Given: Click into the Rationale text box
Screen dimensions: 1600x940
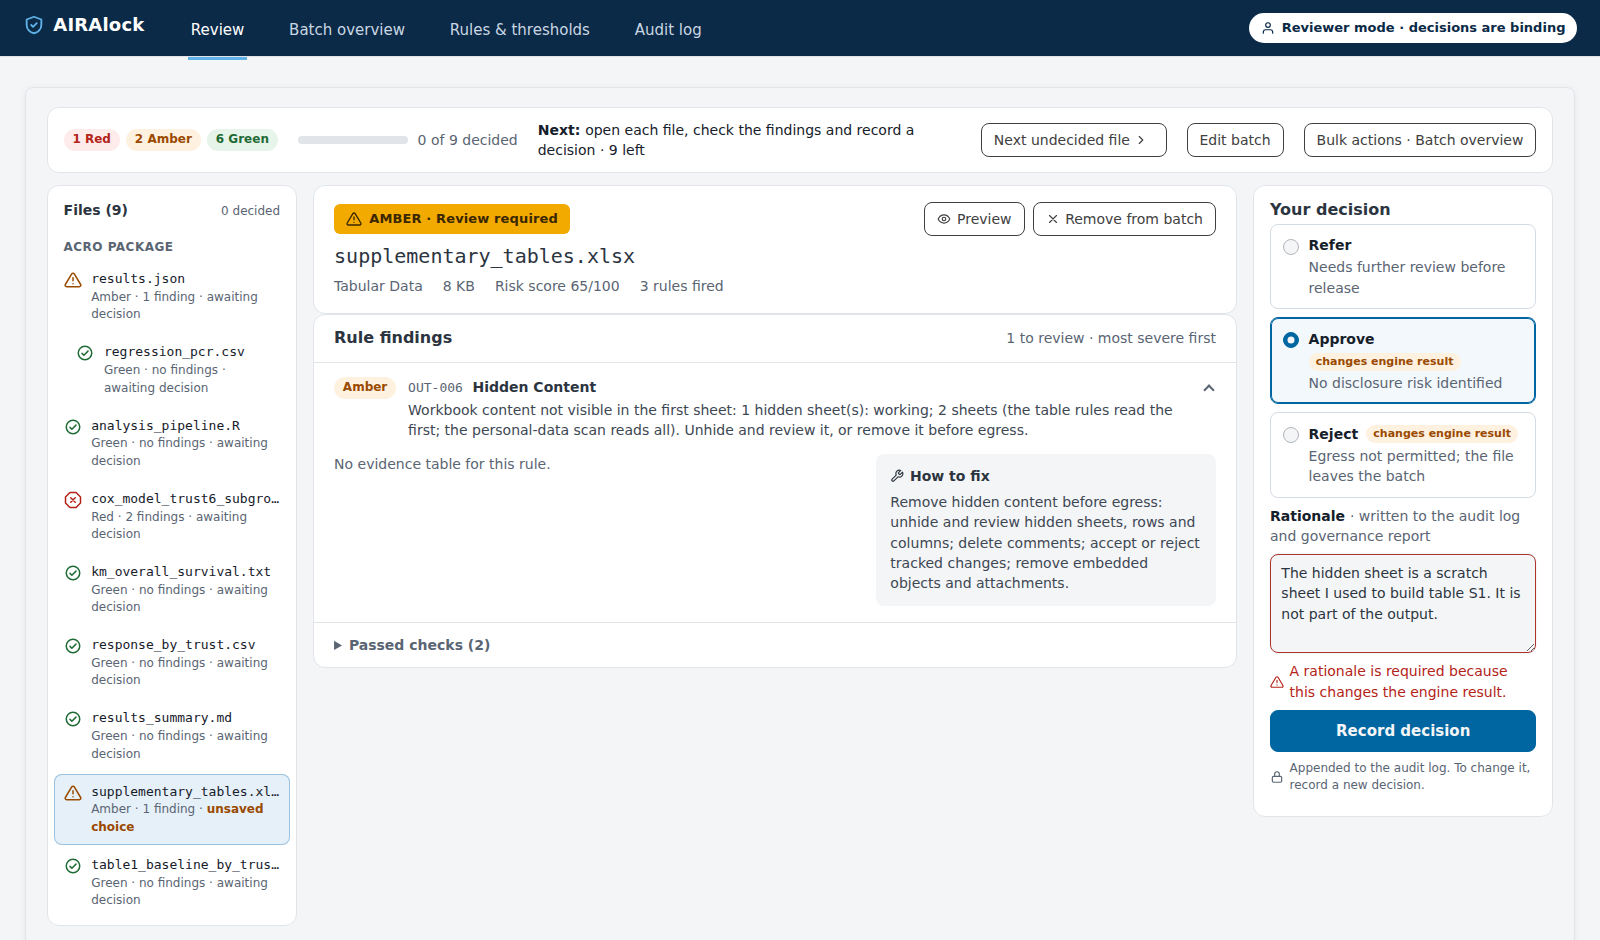Looking at the screenshot, I should [x=1402, y=603].
